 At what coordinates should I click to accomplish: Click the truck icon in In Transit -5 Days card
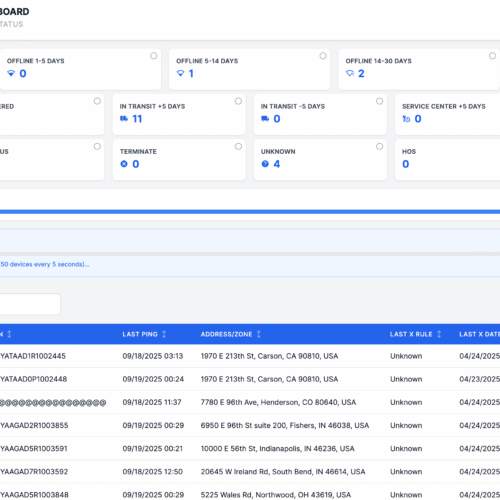265,119
